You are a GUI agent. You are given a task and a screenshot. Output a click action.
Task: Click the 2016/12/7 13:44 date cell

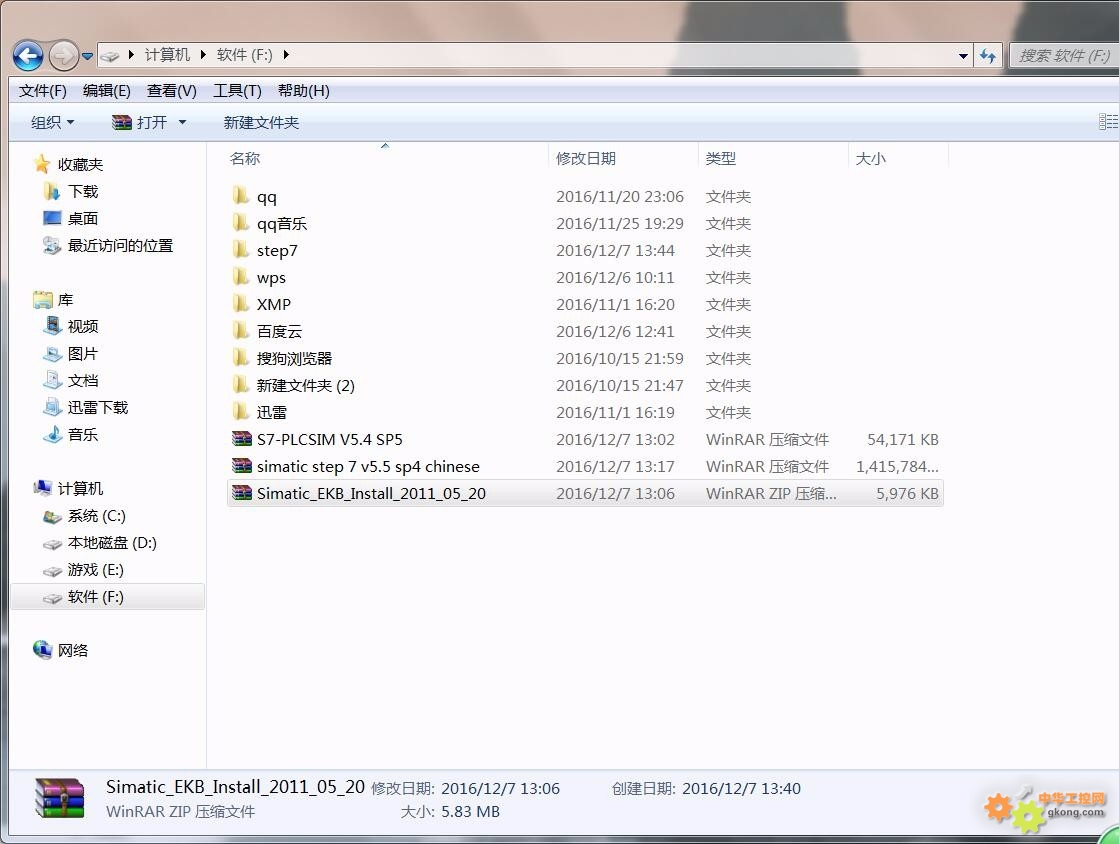(x=615, y=250)
